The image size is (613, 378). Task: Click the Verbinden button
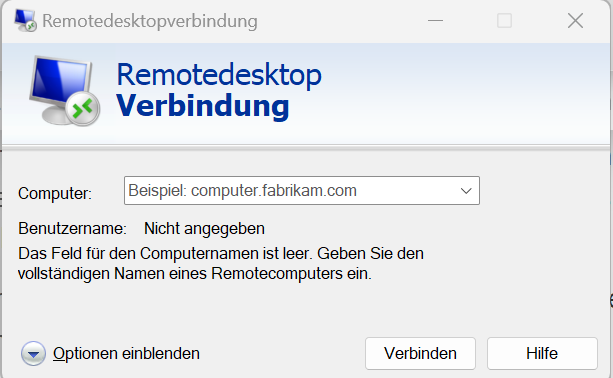(420, 353)
